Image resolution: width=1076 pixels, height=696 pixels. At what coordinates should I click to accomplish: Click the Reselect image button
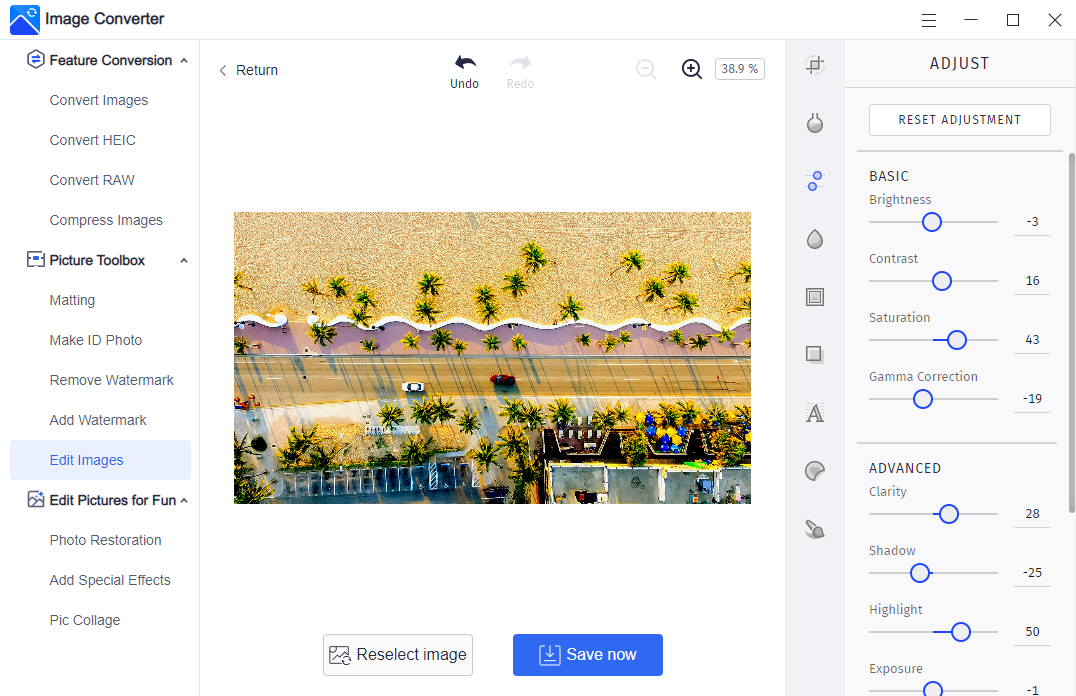pyautogui.click(x=398, y=655)
